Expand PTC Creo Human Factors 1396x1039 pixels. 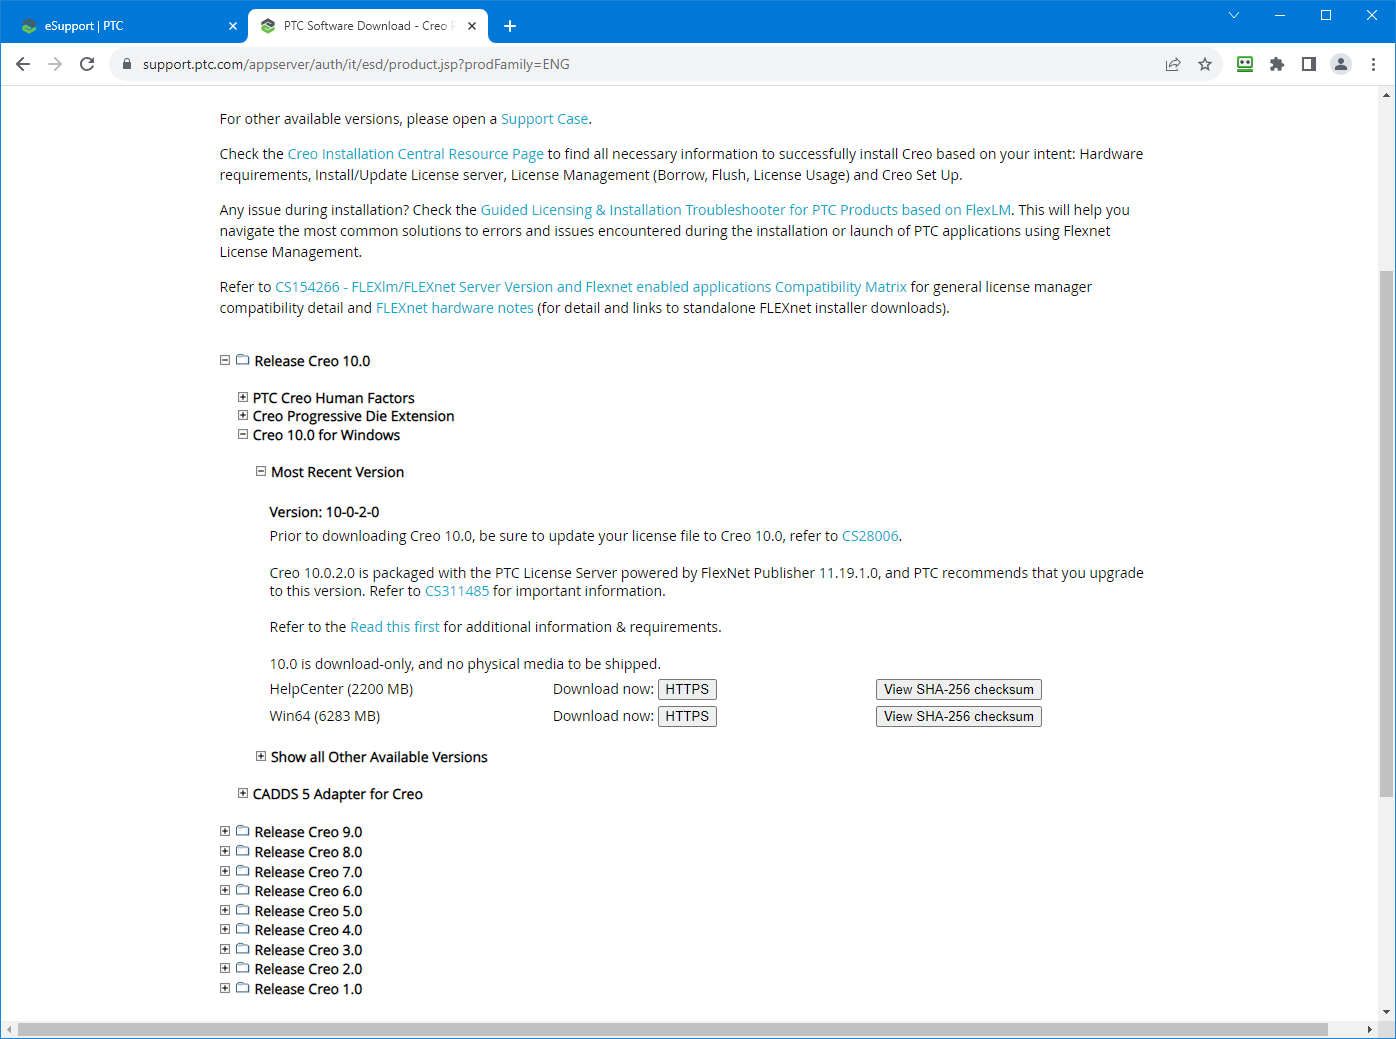coord(243,397)
